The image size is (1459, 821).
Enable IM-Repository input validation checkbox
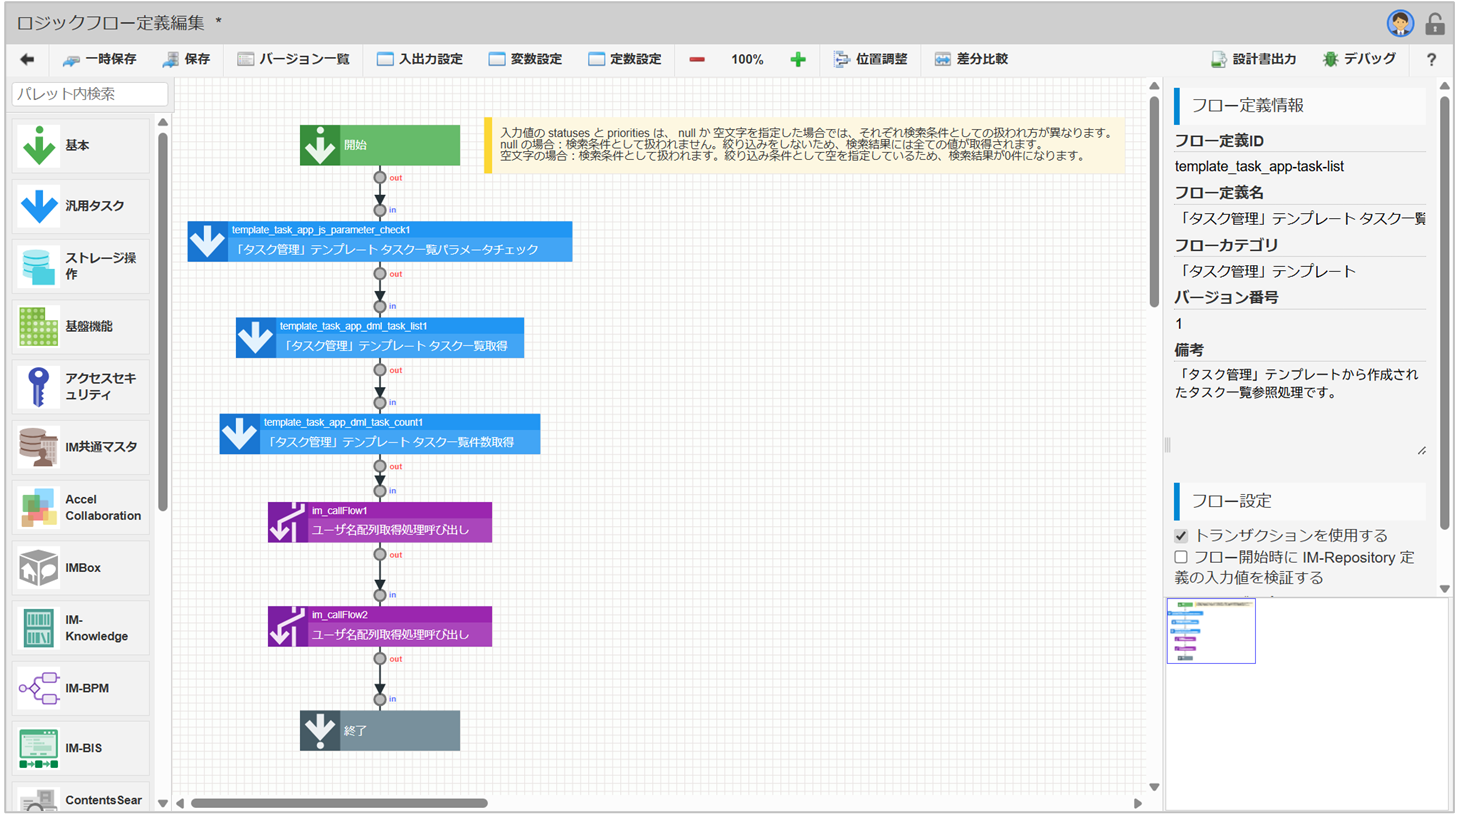pyautogui.click(x=1181, y=558)
